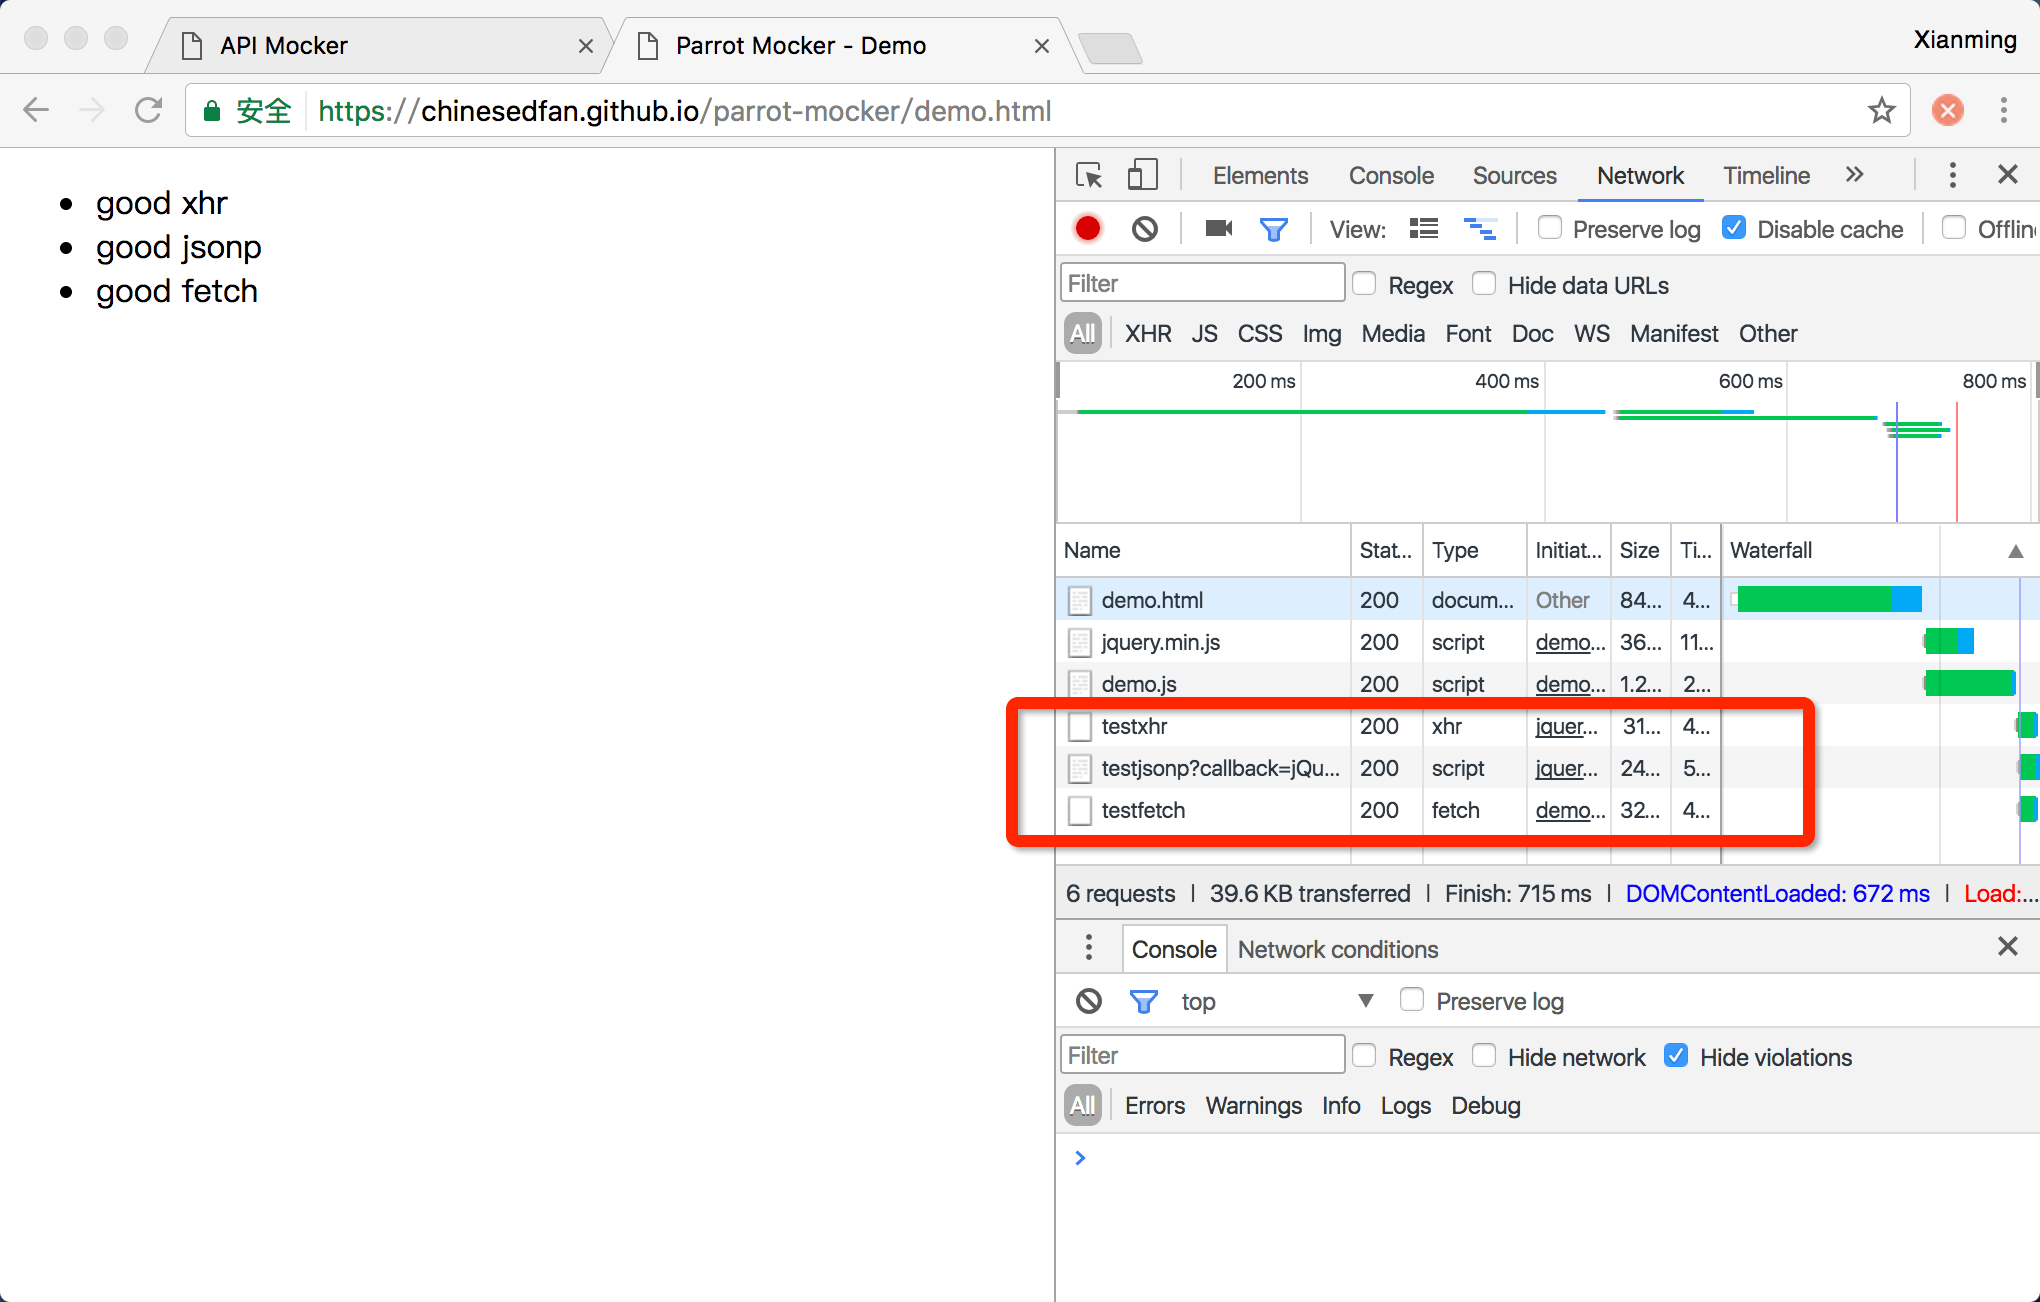Viewport: 2040px width, 1302px height.
Task: Click the demo.html green waterfall bar
Action: (x=1815, y=600)
